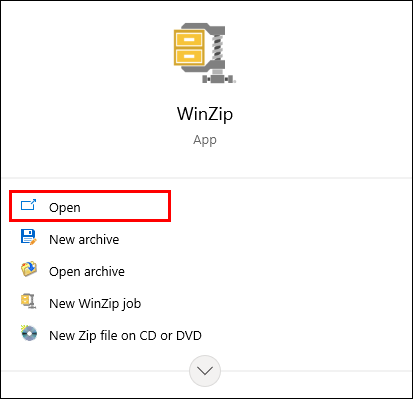The height and width of the screenshot is (399, 413).
Task: Click inside the red-outlined Open box
Action: pos(90,206)
